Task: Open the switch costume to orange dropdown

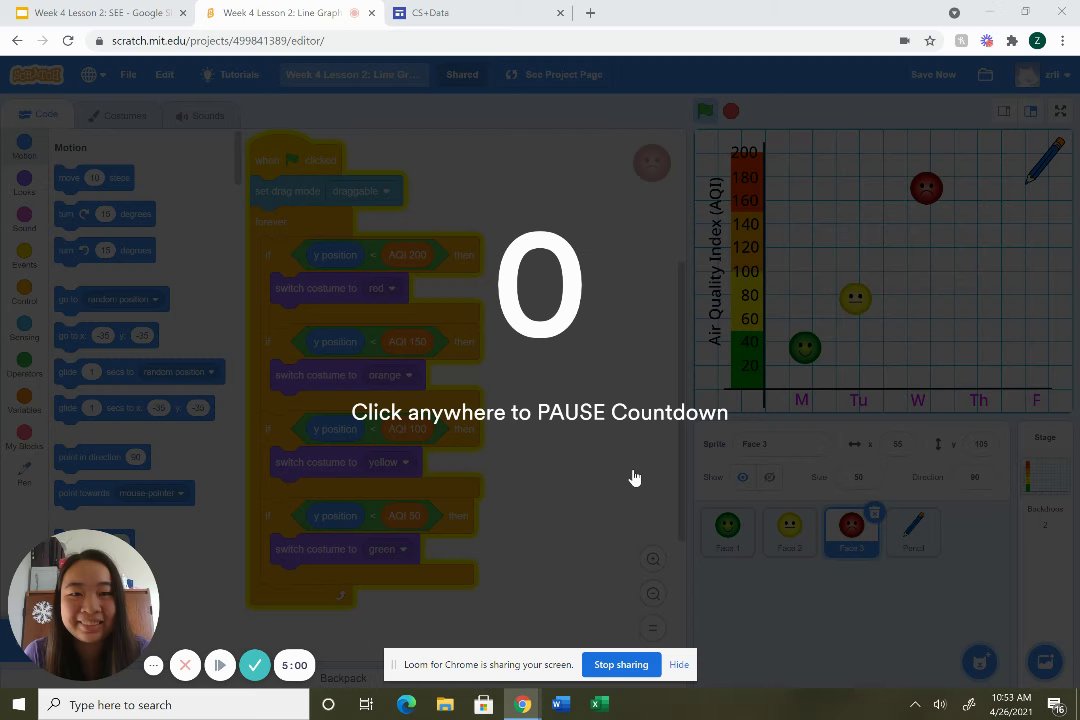Action: [x=390, y=376]
